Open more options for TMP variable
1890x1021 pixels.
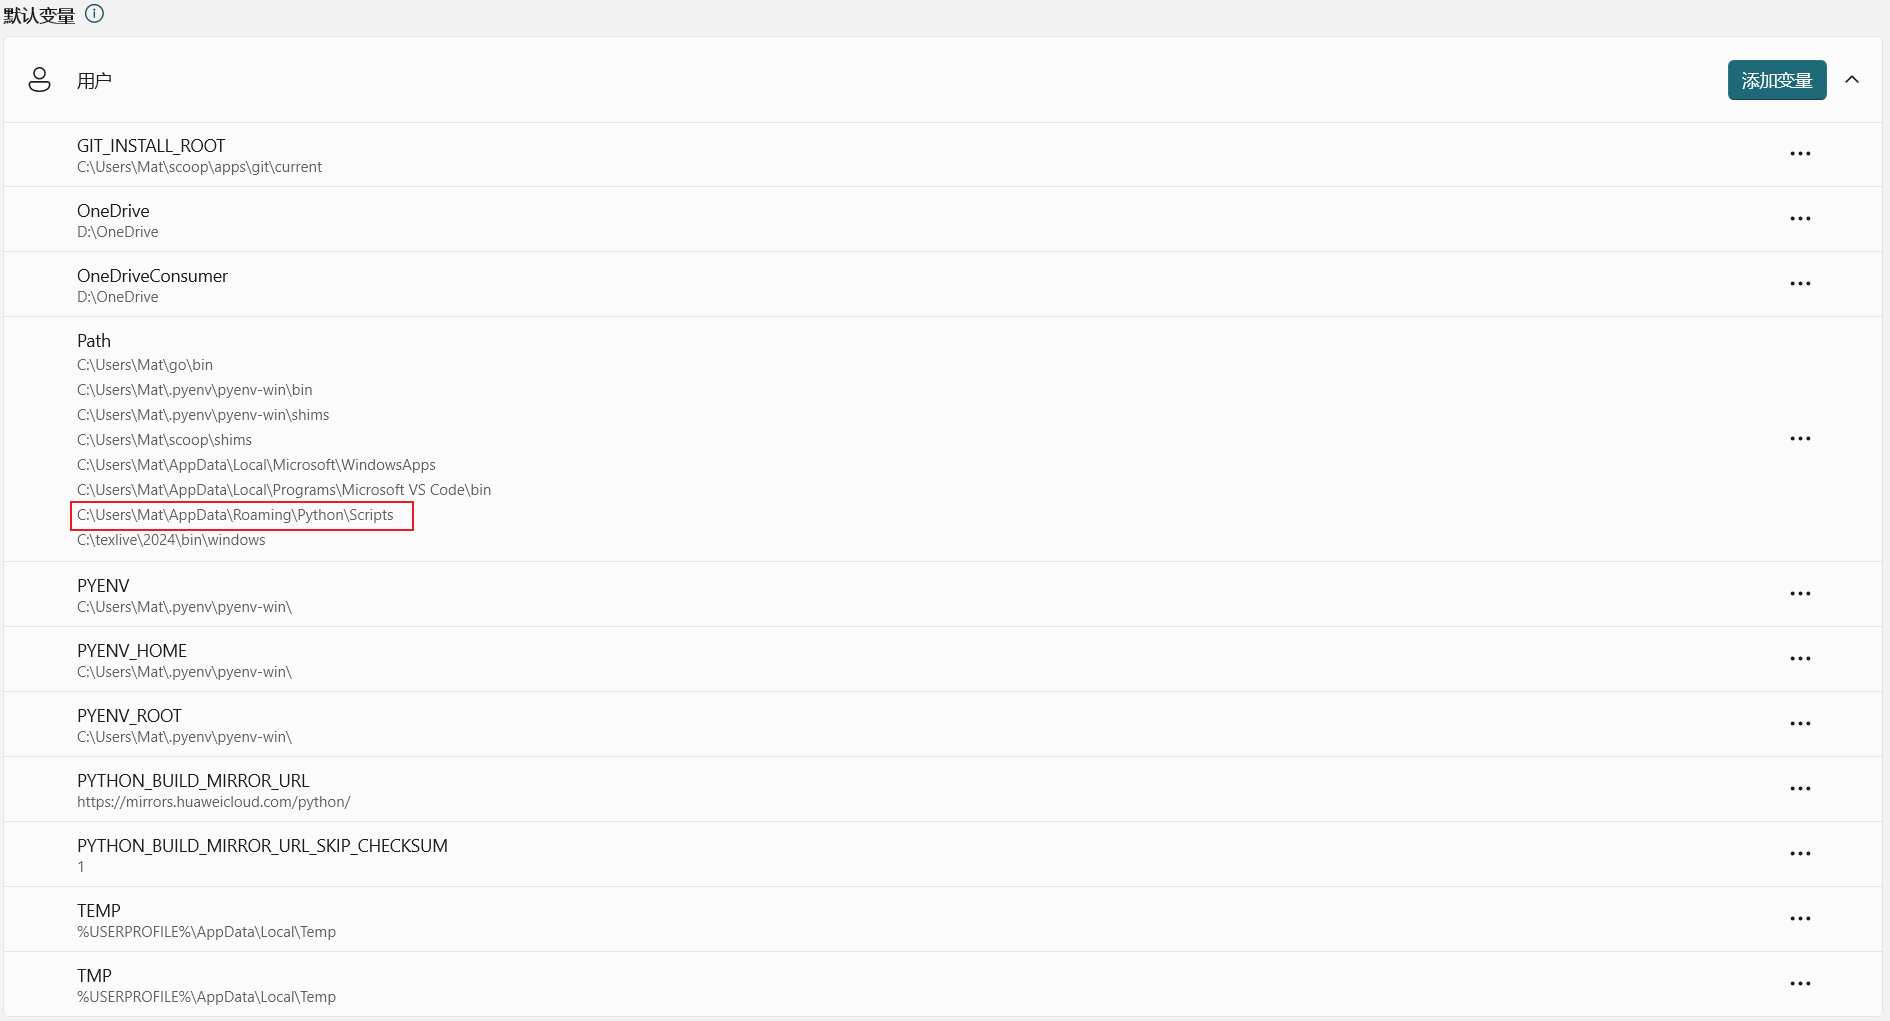(x=1800, y=984)
